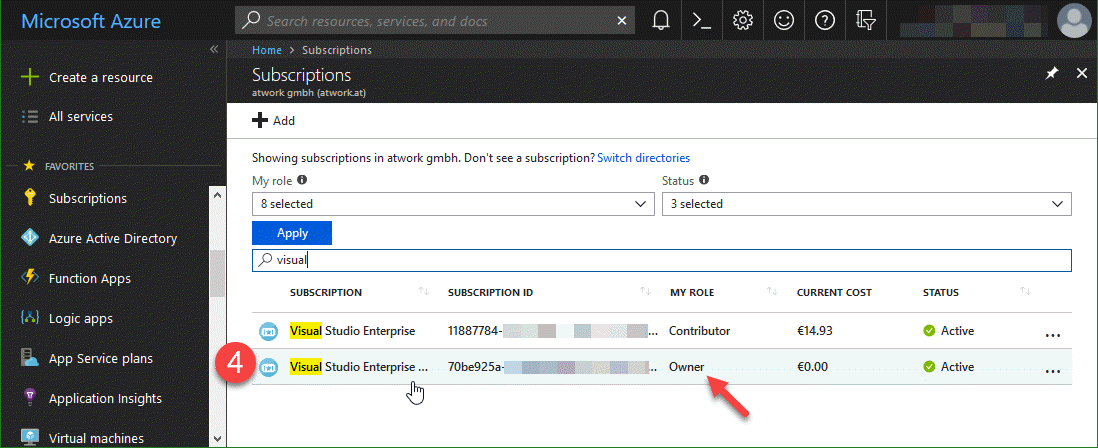
Task: Open Visual Studio Enterprise subscription costing €14.93
Action: [352, 330]
